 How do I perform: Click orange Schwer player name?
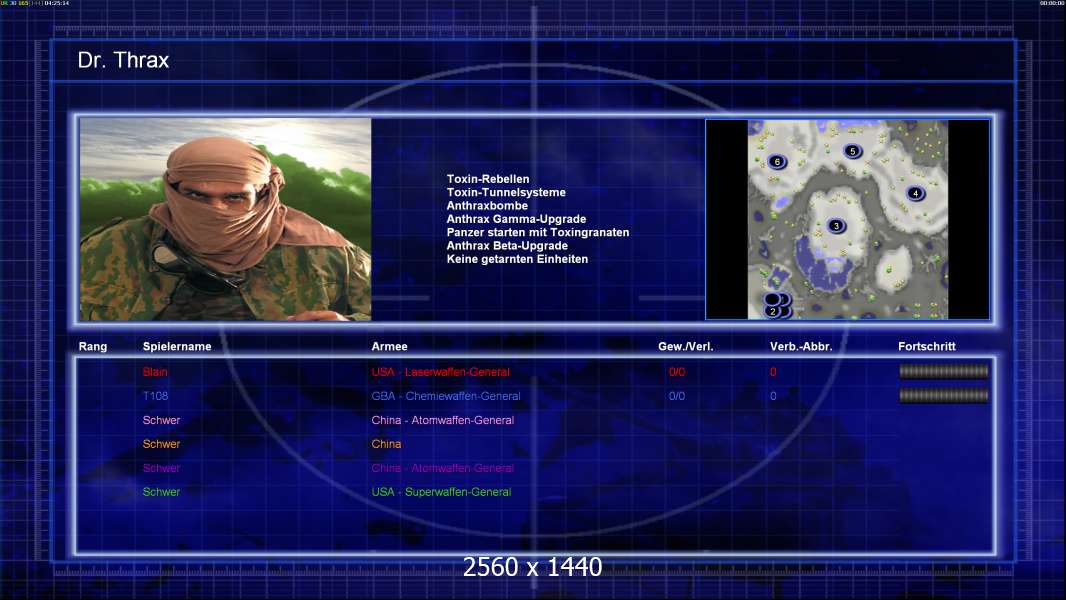161,444
